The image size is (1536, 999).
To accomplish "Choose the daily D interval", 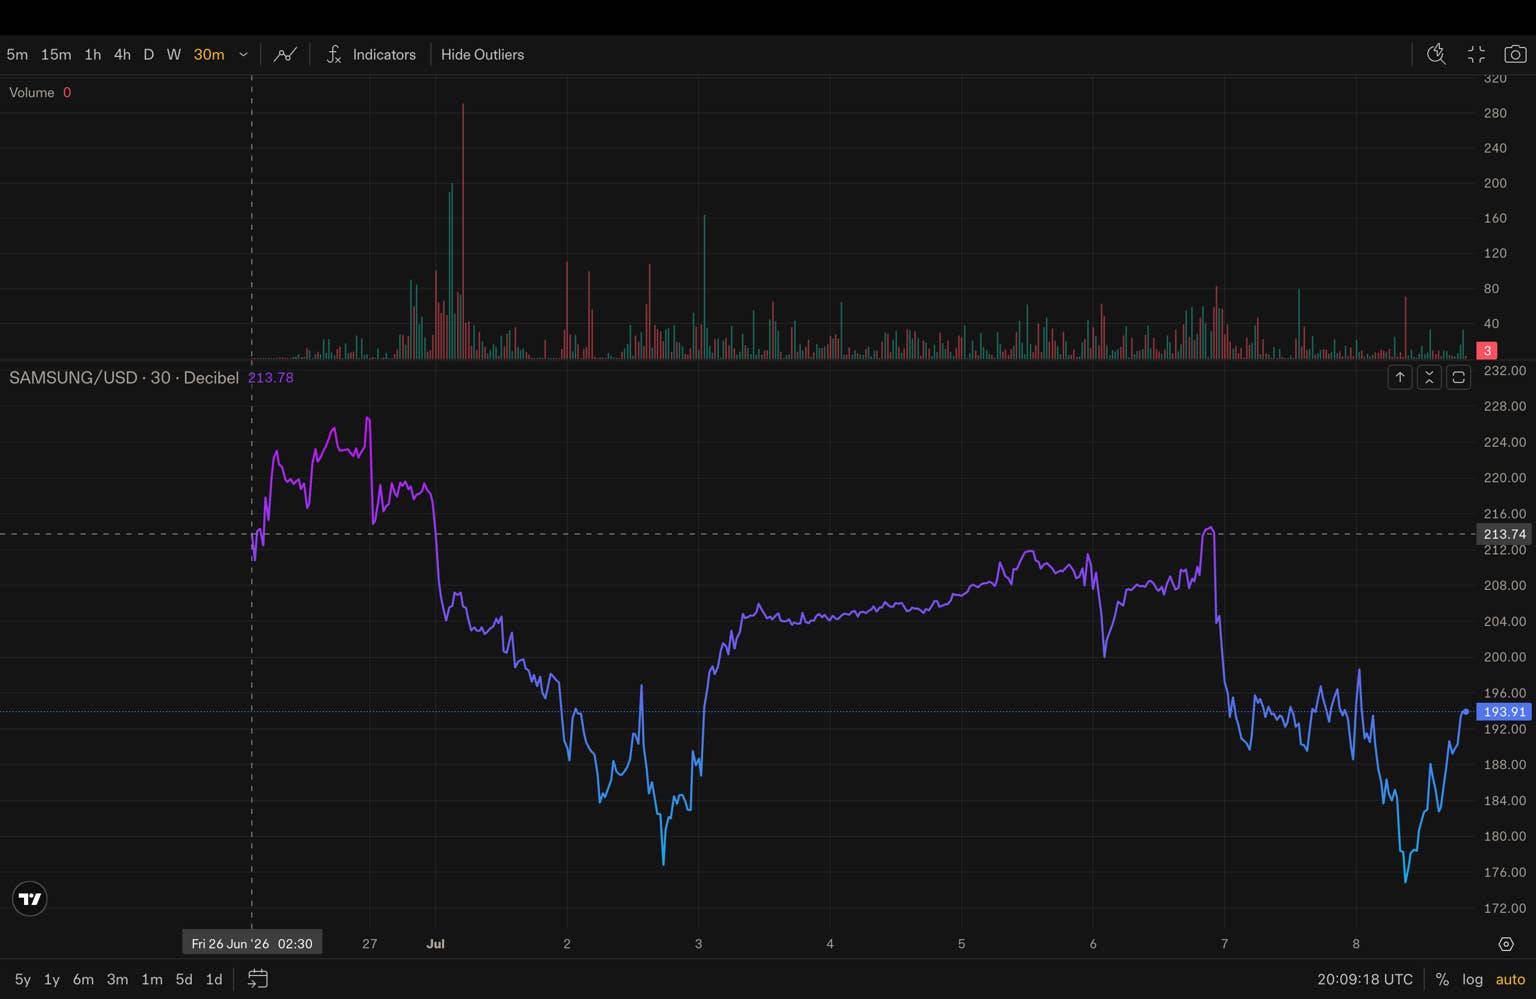I will [x=148, y=55].
